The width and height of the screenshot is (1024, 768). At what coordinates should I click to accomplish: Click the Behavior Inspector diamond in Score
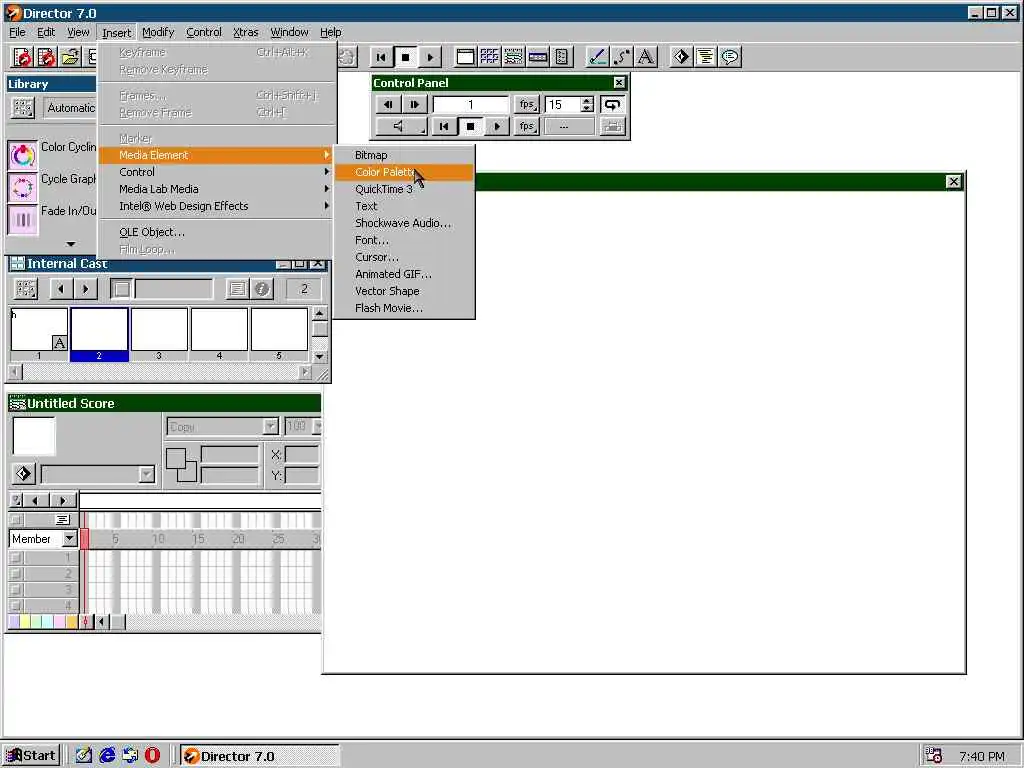24,473
